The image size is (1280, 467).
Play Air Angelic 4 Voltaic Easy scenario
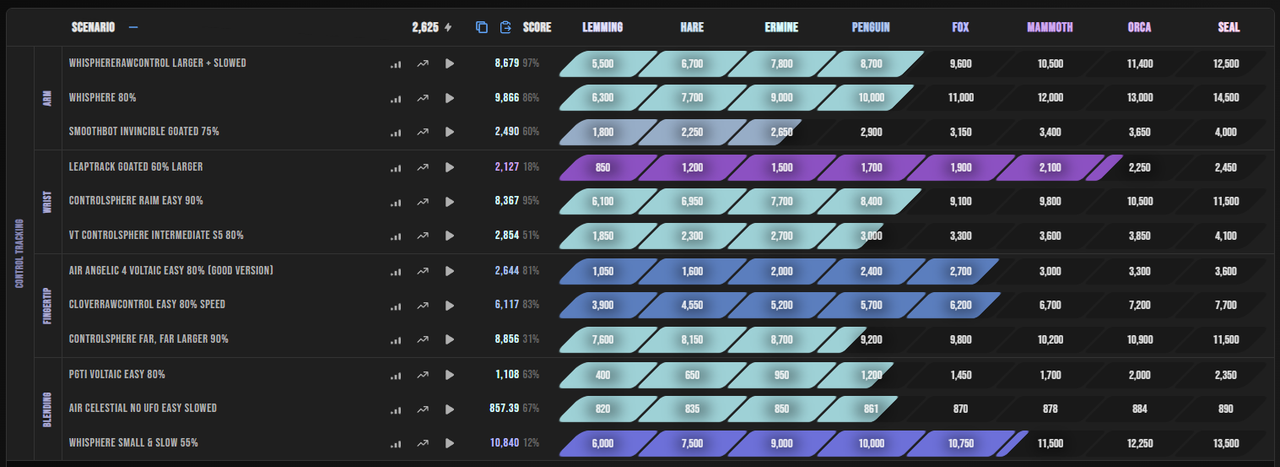pyautogui.click(x=449, y=271)
